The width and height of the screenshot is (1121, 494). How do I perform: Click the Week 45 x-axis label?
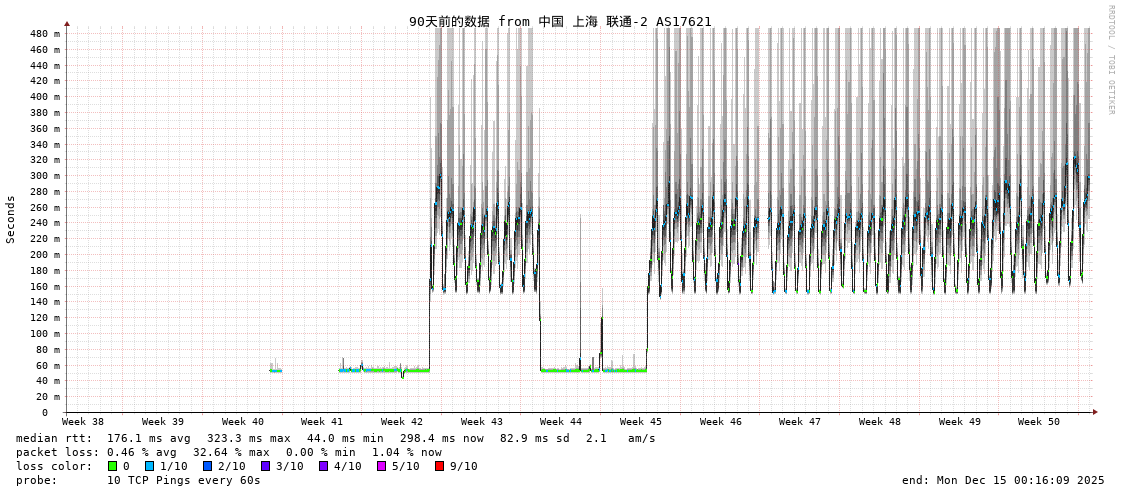click(x=641, y=422)
